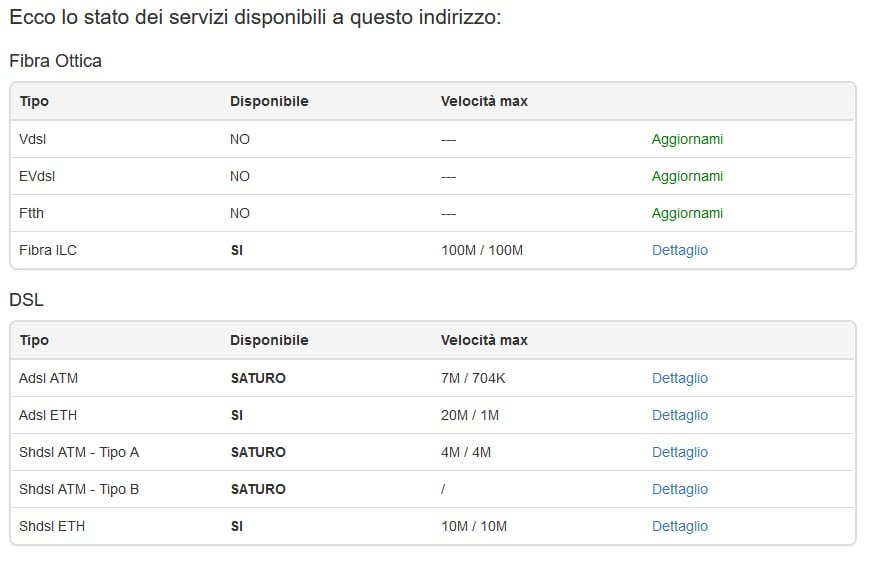878x565 pixels.
Task: Click the 20M / 1M speed value
Action: [x=470, y=415]
